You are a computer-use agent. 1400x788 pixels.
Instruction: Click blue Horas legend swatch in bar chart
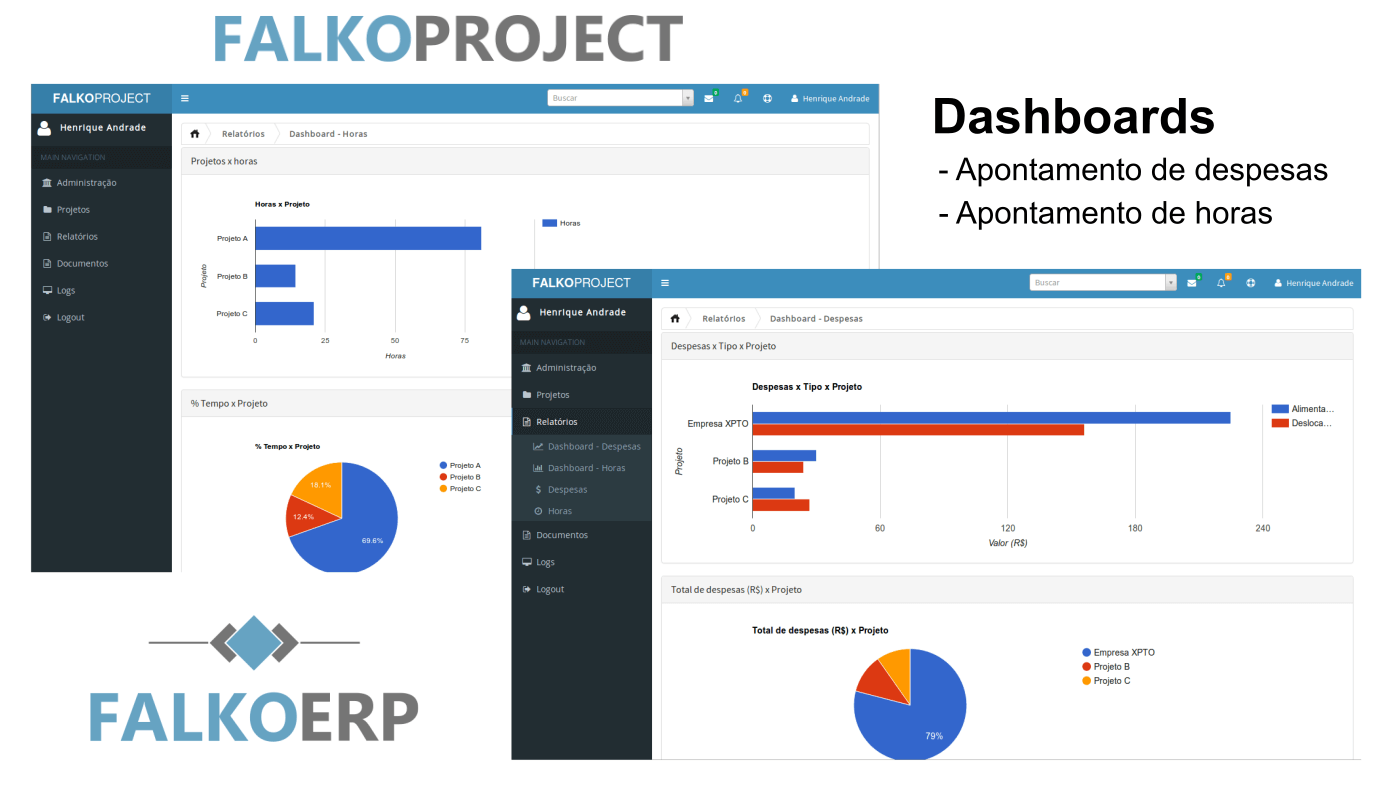pos(549,223)
